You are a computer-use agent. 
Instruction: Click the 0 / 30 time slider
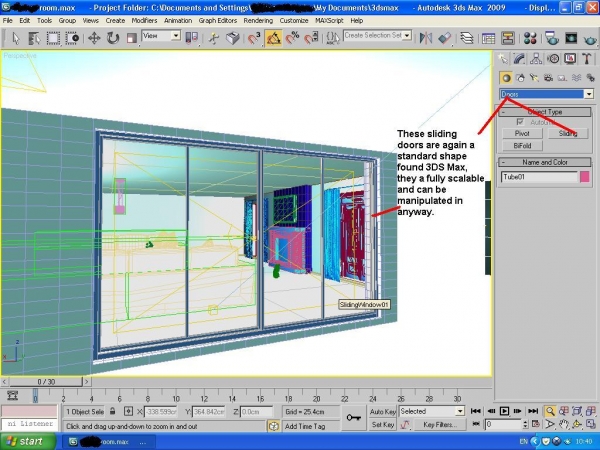pyautogui.click(x=46, y=382)
